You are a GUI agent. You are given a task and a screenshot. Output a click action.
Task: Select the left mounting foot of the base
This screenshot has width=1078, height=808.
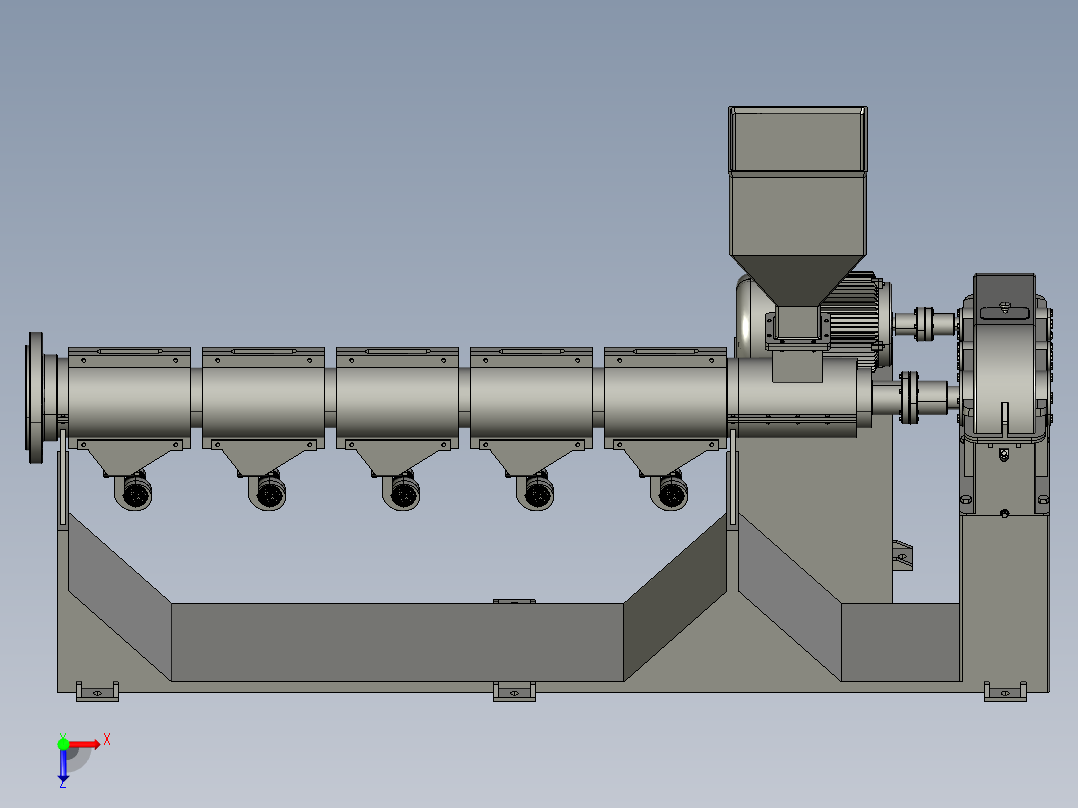point(97,692)
